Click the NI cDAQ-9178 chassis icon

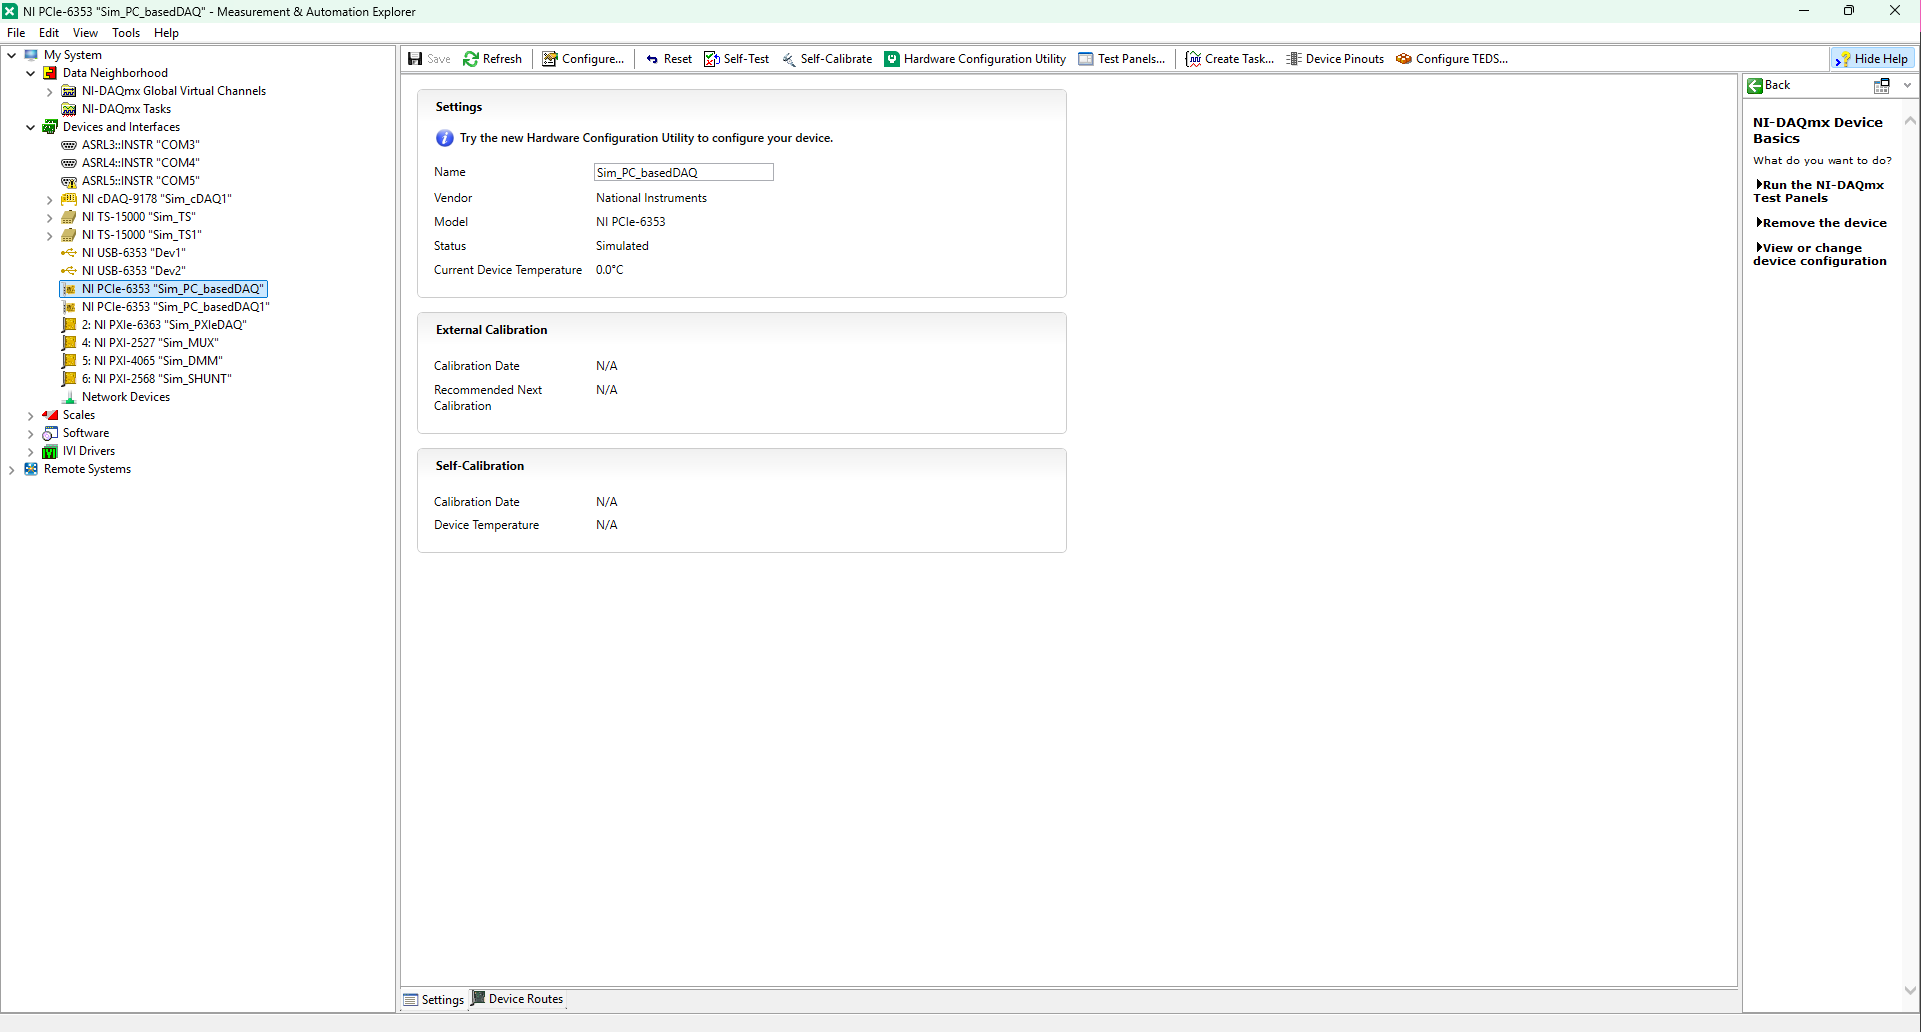pyautogui.click(x=69, y=199)
